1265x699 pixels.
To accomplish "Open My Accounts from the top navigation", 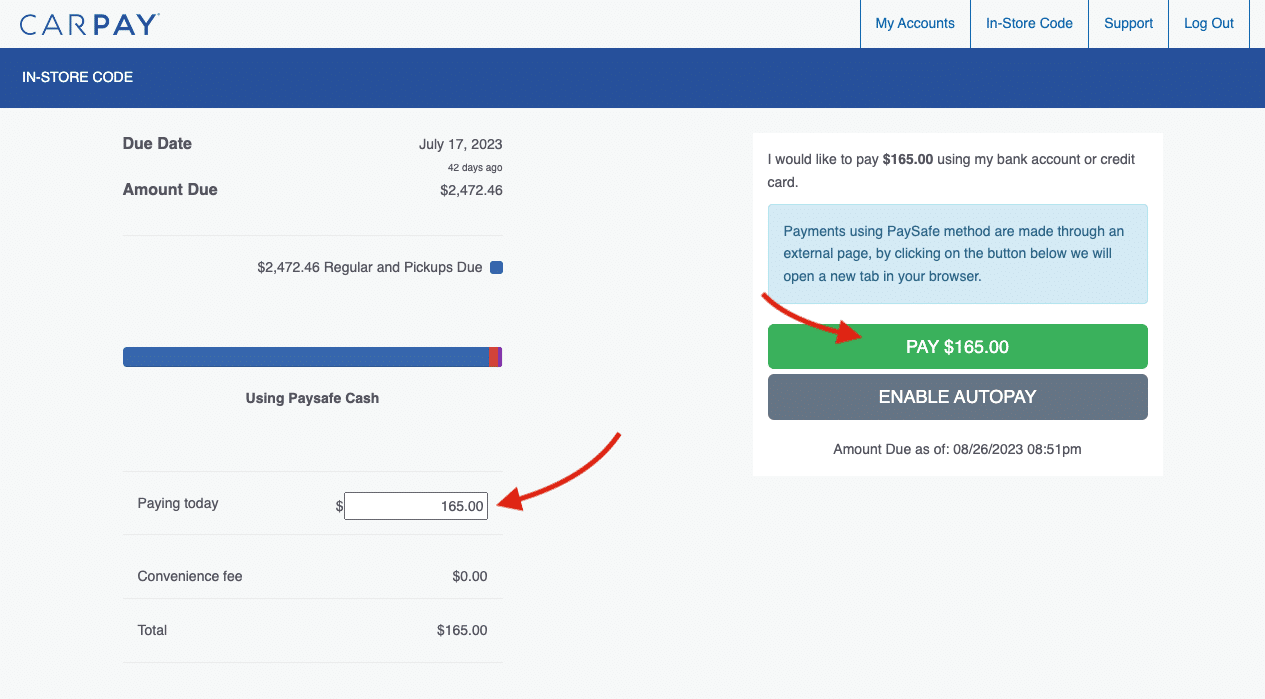I will [914, 23].
